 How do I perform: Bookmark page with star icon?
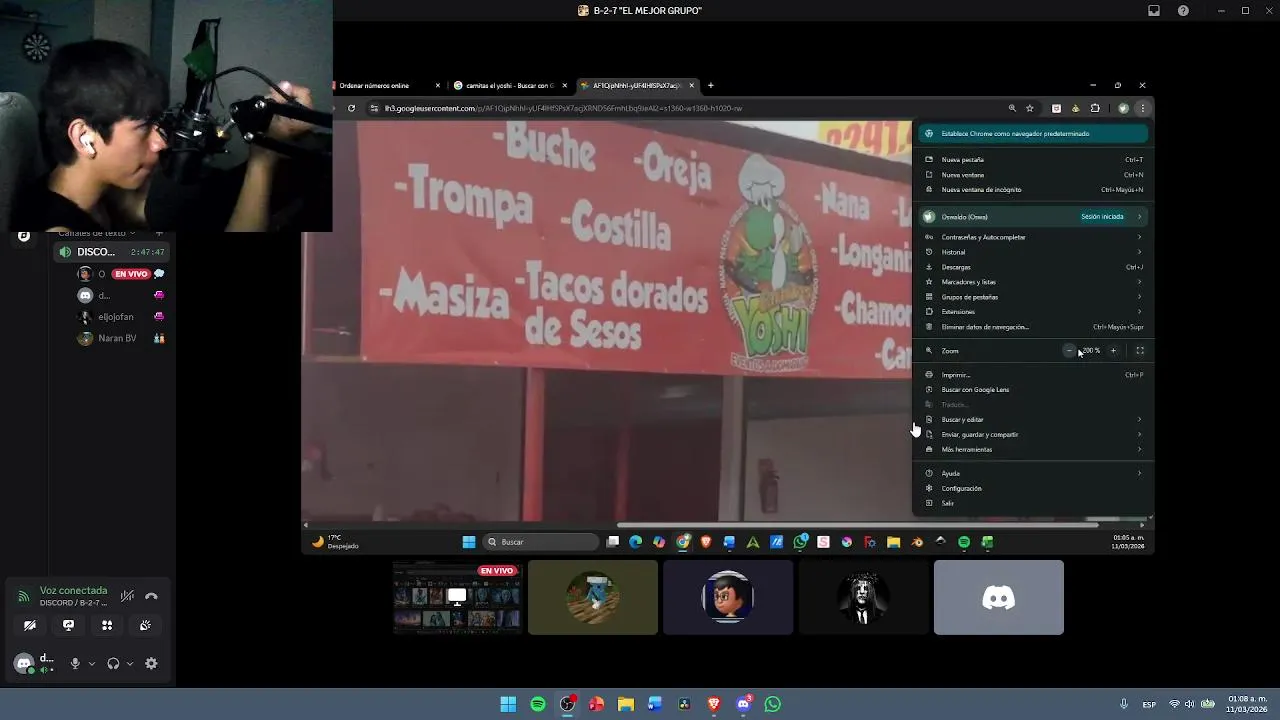coord(1030,108)
